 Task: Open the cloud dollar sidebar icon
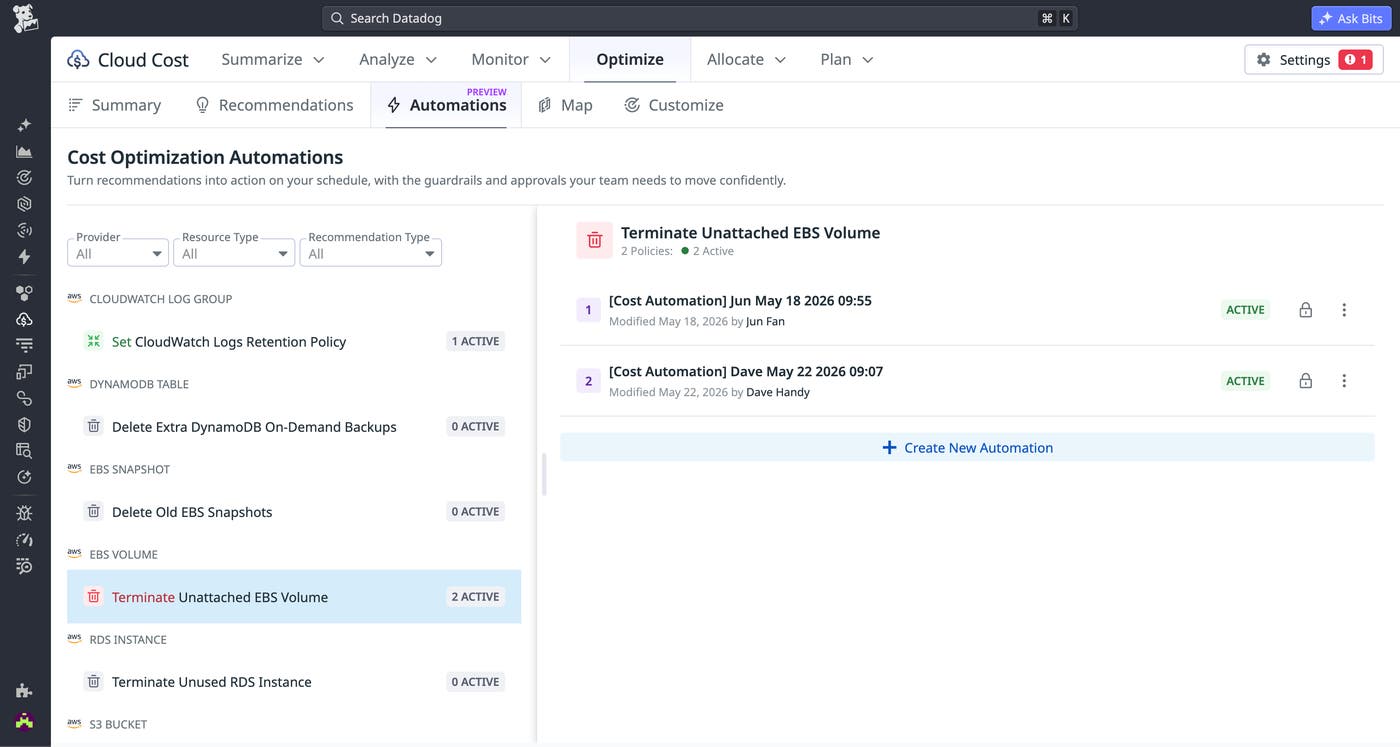tap(24, 320)
